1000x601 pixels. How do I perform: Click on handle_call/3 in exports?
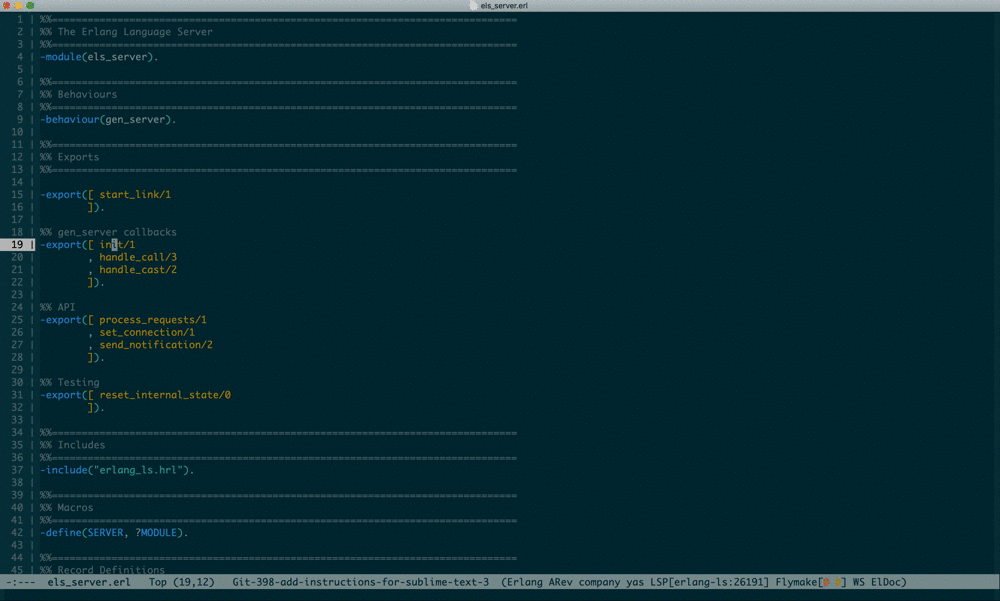click(138, 257)
